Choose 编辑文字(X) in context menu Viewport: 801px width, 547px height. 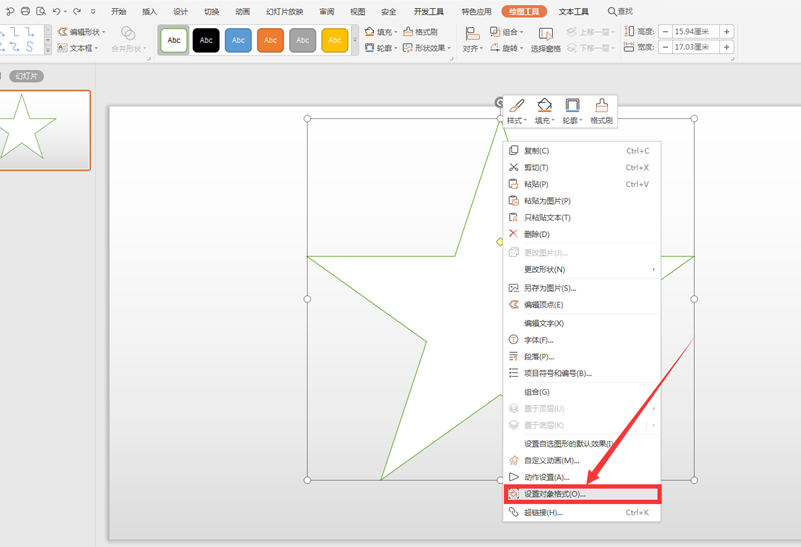pyautogui.click(x=582, y=323)
